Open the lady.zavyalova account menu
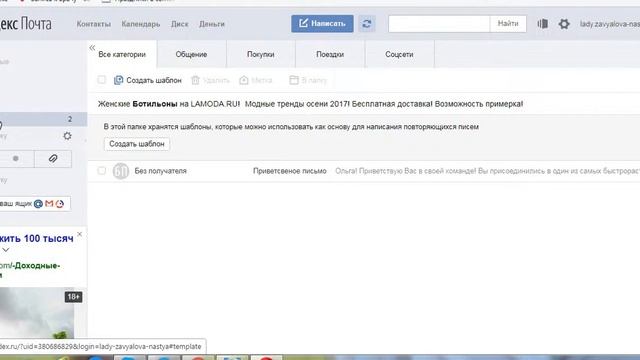Screen dimensions: 640x360 (610, 24)
